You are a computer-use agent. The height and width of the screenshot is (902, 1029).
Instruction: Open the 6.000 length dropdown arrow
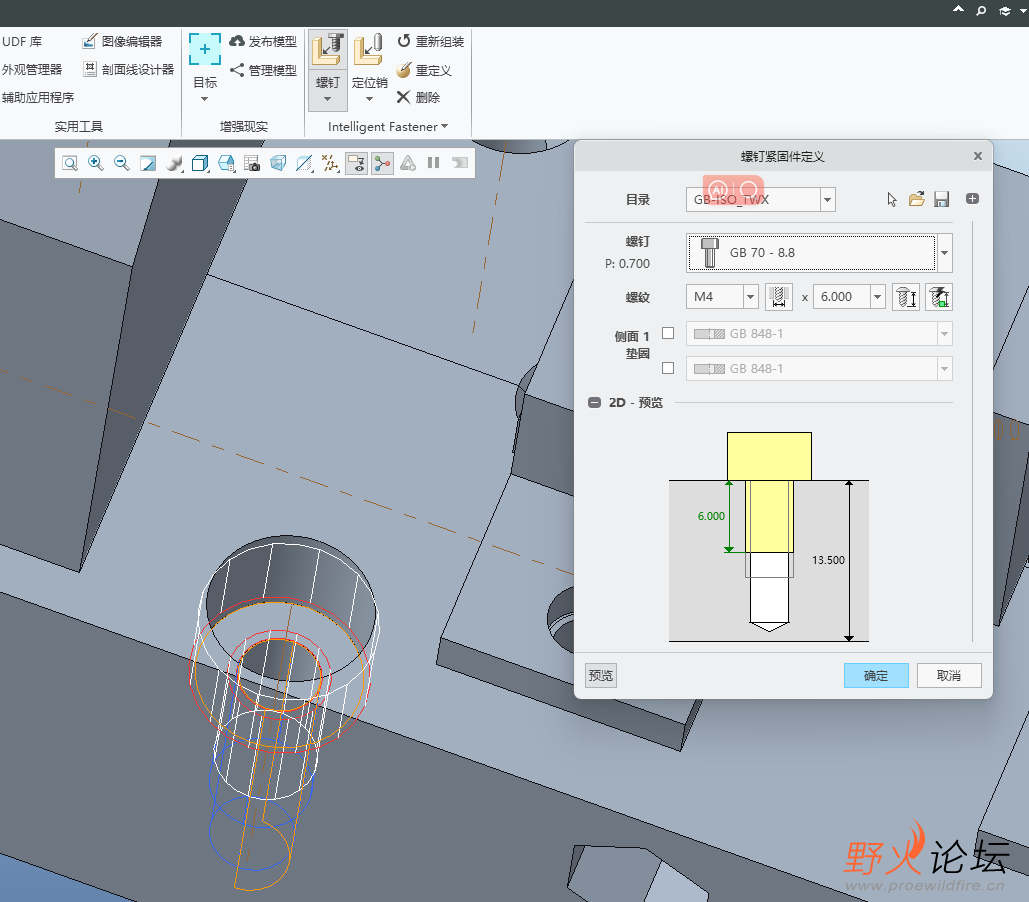click(877, 297)
